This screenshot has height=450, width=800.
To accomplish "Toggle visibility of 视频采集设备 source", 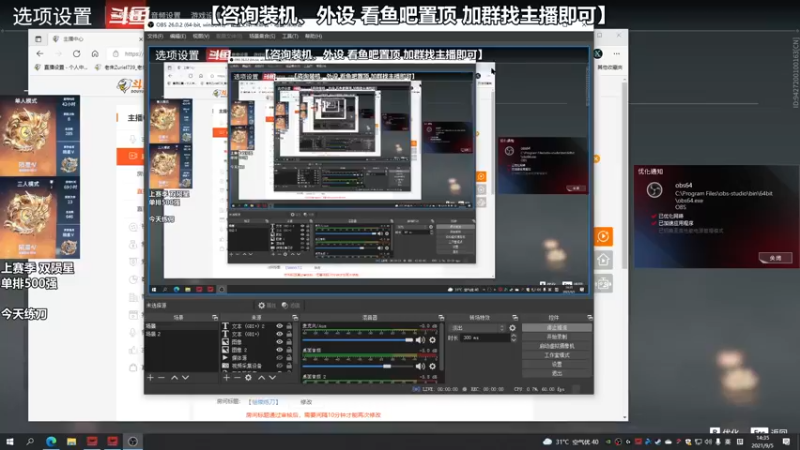I will coord(280,366).
